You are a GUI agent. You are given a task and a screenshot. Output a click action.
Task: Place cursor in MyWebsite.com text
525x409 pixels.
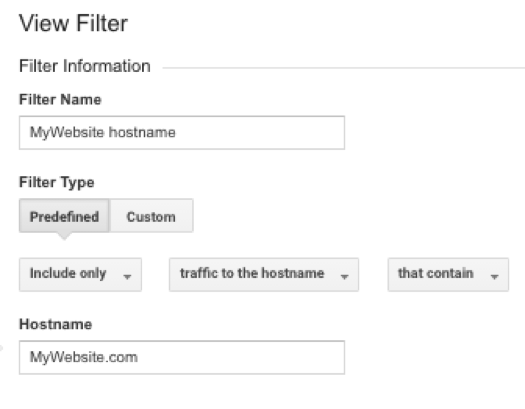pyautogui.click(x=84, y=357)
